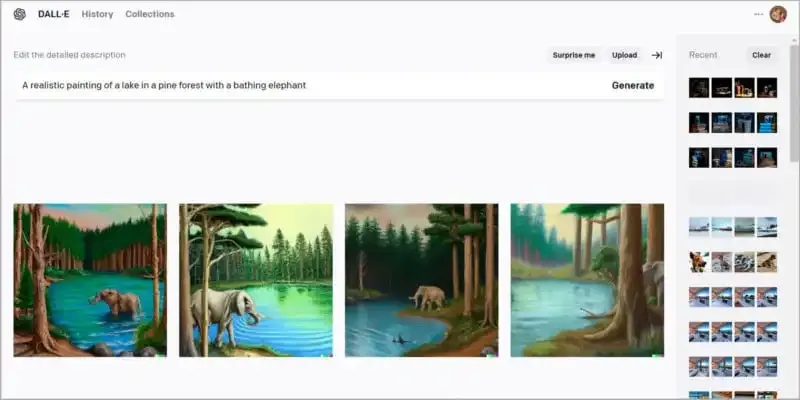Collapse the sidebar with the arrow icon
Viewport: 800px width, 400px height.
point(657,55)
